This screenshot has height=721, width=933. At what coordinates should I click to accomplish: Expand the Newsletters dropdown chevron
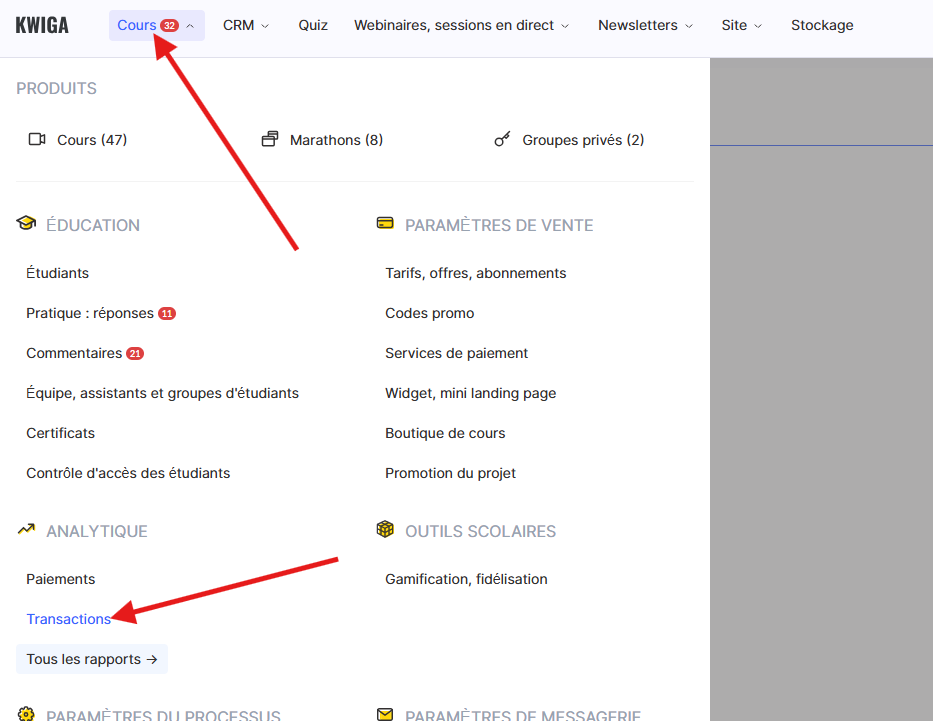tap(689, 26)
